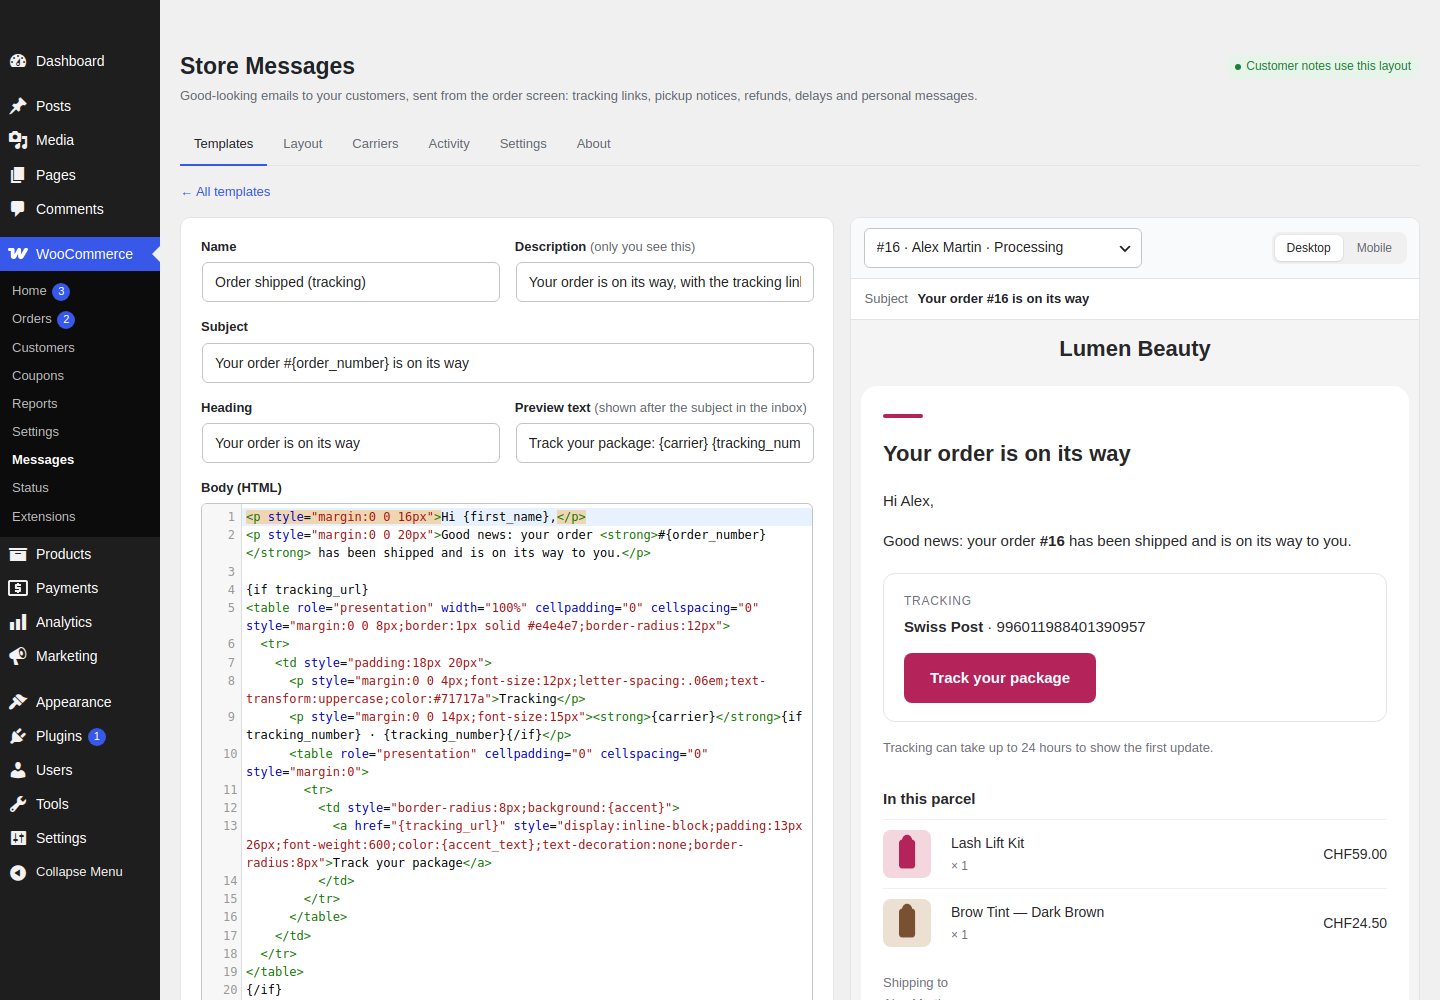Open WooCommerce Customers submenu
Image resolution: width=1440 pixels, height=1000 pixels.
click(43, 348)
